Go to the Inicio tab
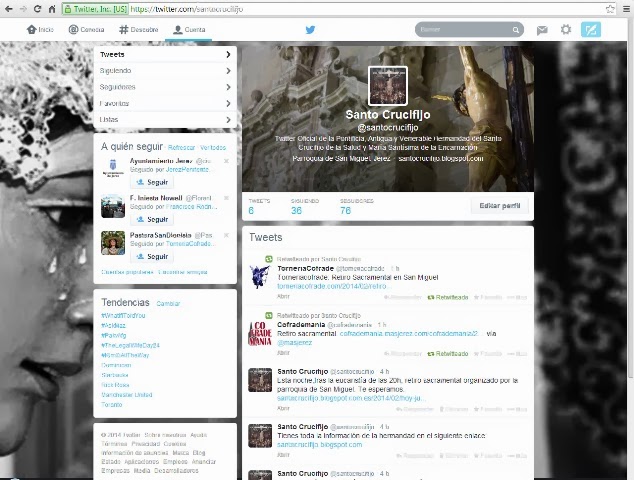This screenshot has height=480, width=634. tap(40, 30)
